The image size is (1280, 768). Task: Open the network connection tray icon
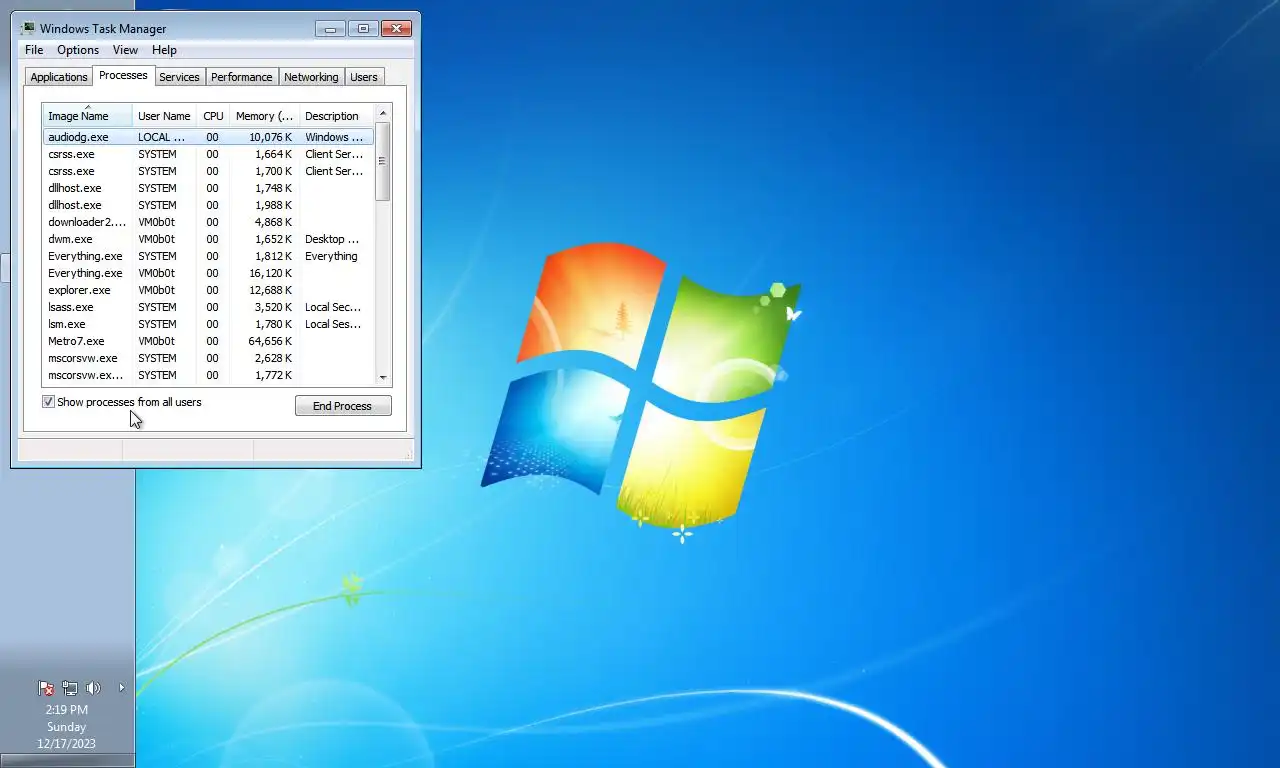pyautogui.click(x=70, y=688)
